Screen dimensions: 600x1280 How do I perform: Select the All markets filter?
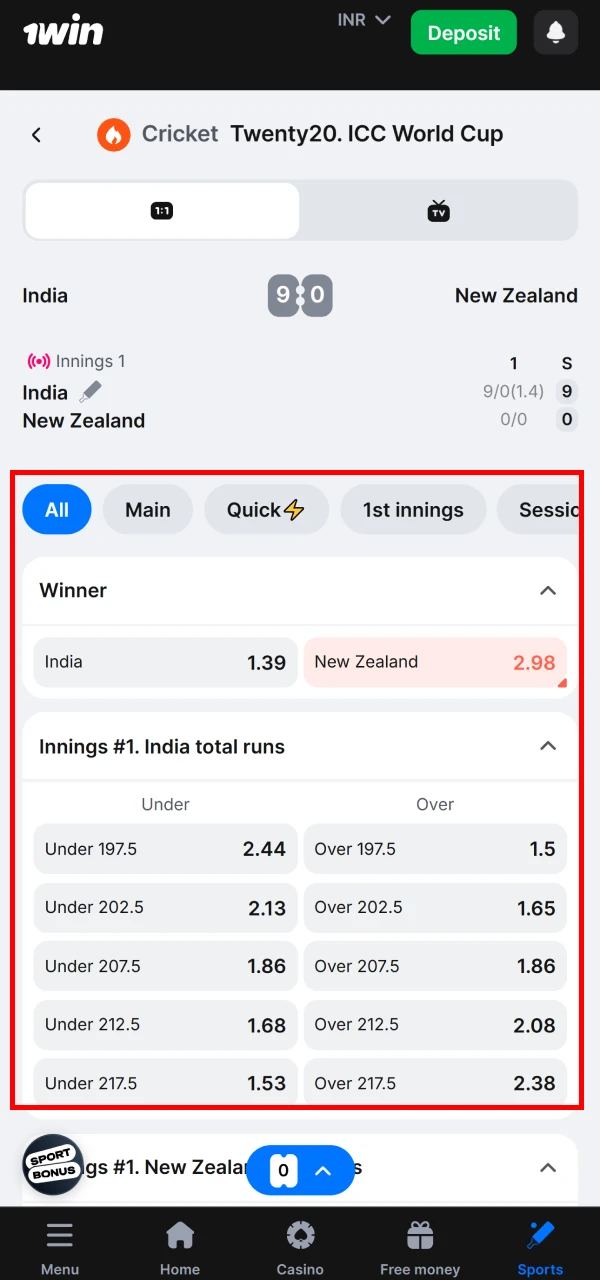[x=57, y=510]
